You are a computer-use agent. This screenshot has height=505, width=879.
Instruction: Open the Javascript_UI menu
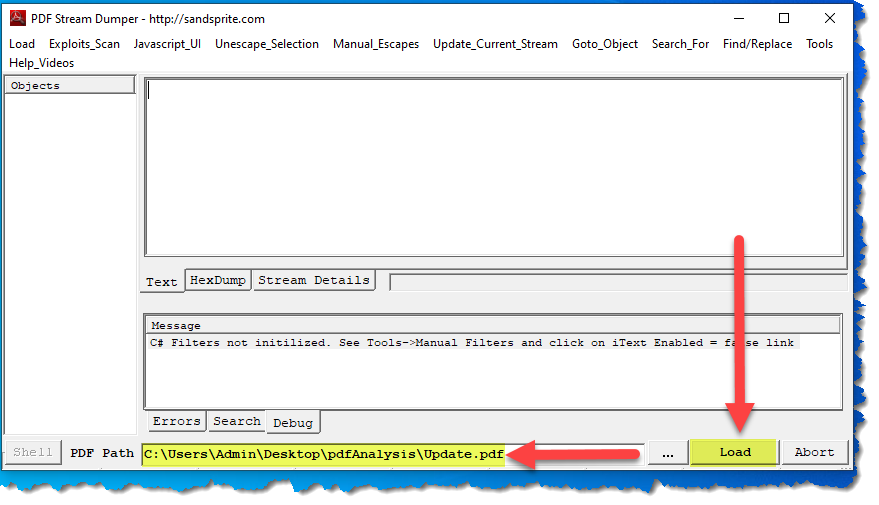point(167,44)
